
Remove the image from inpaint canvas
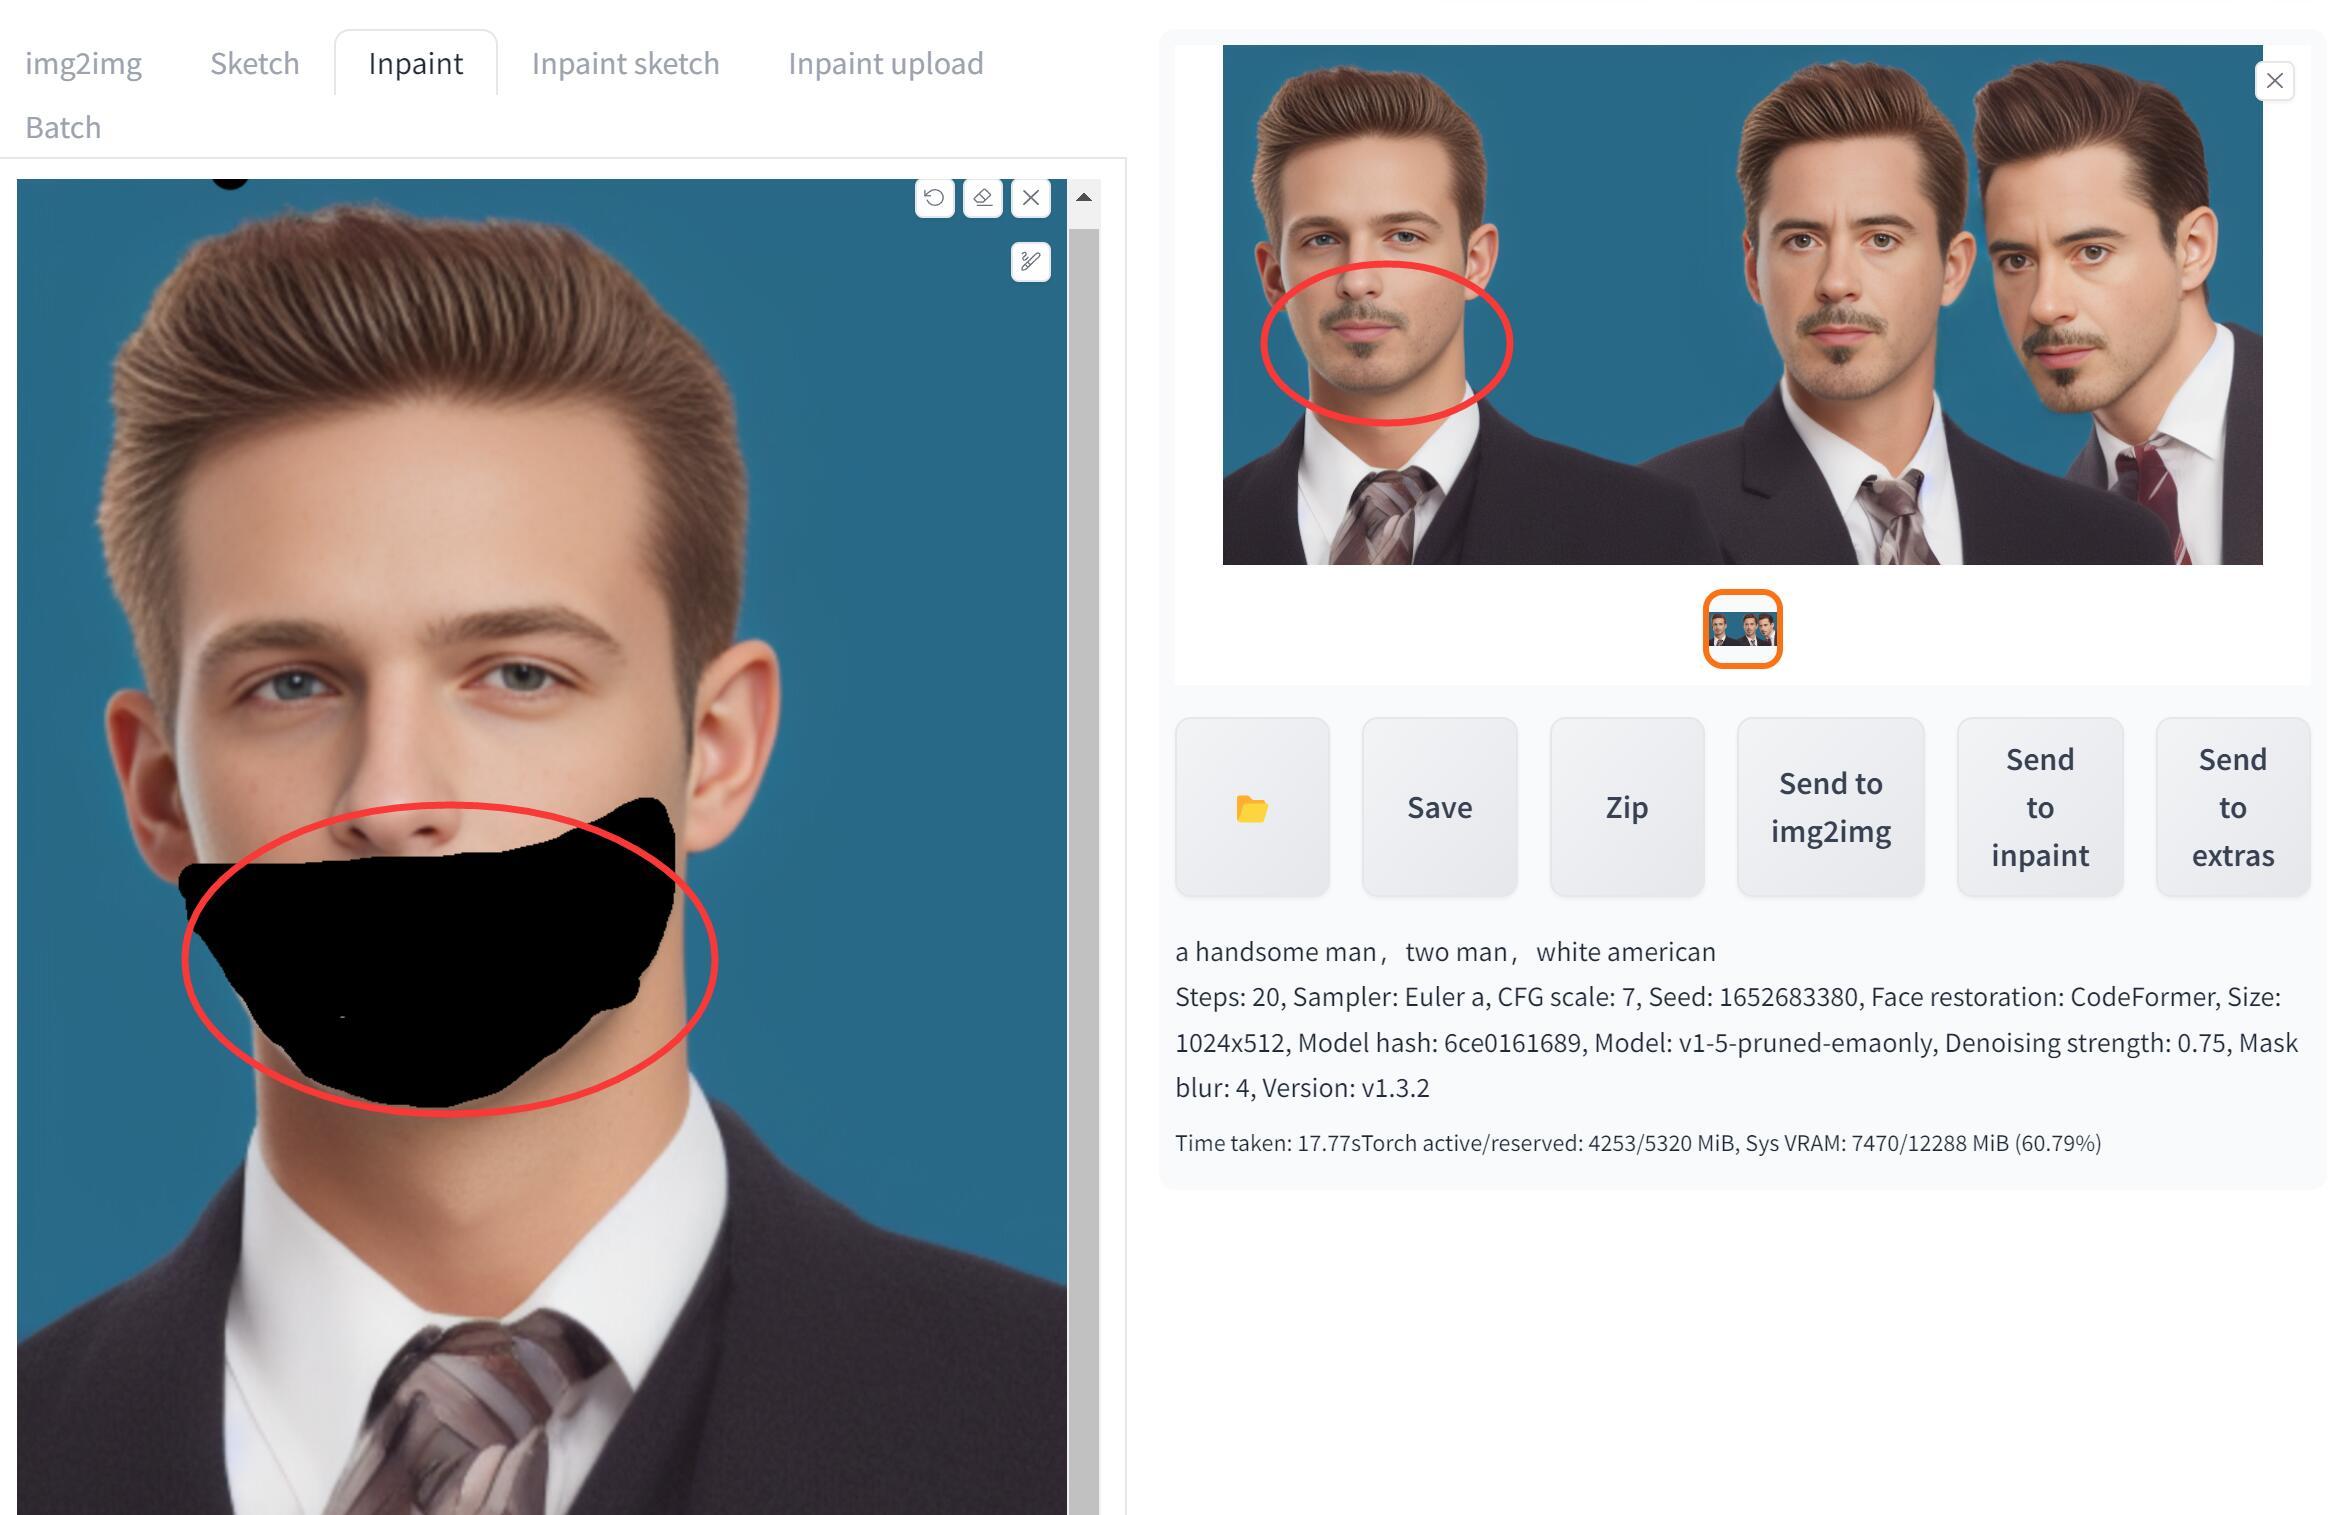click(x=1031, y=197)
